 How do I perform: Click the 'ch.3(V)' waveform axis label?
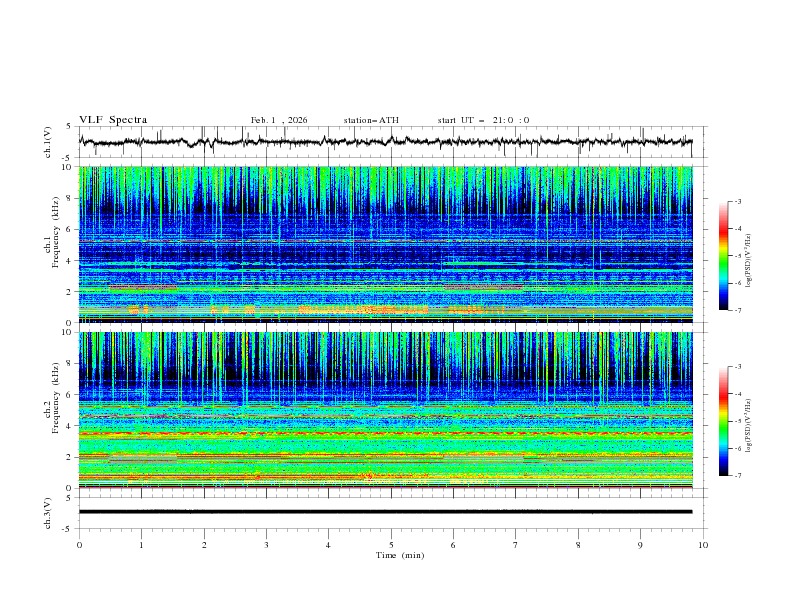[x=48, y=513]
